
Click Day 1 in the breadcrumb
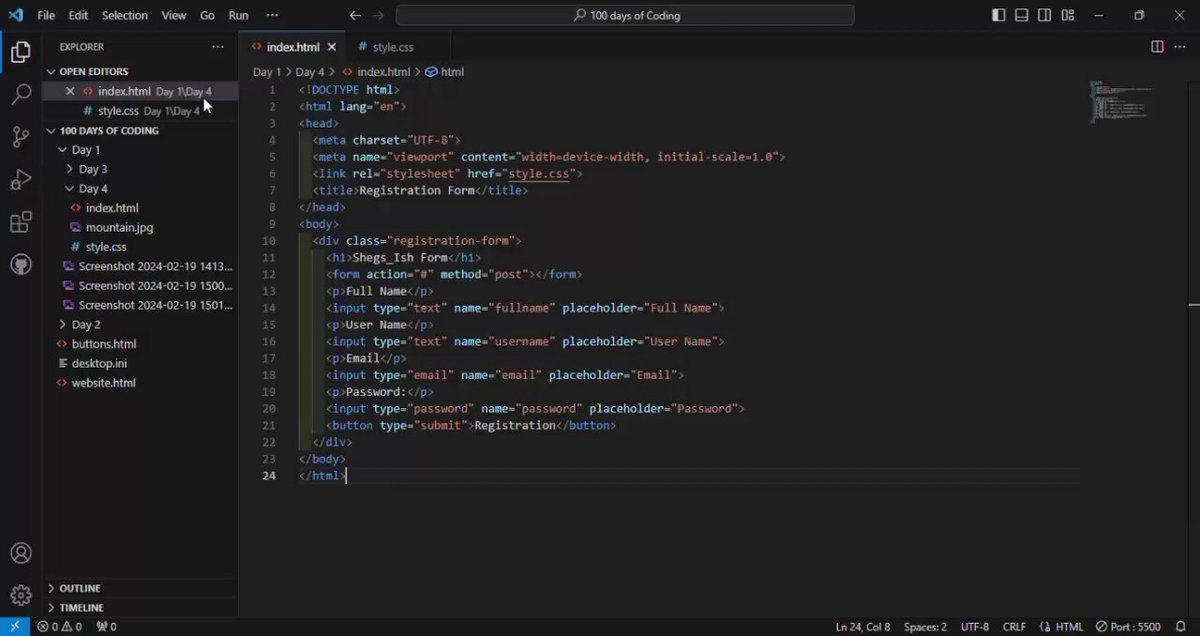pyautogui.click(x=267, y=72)
